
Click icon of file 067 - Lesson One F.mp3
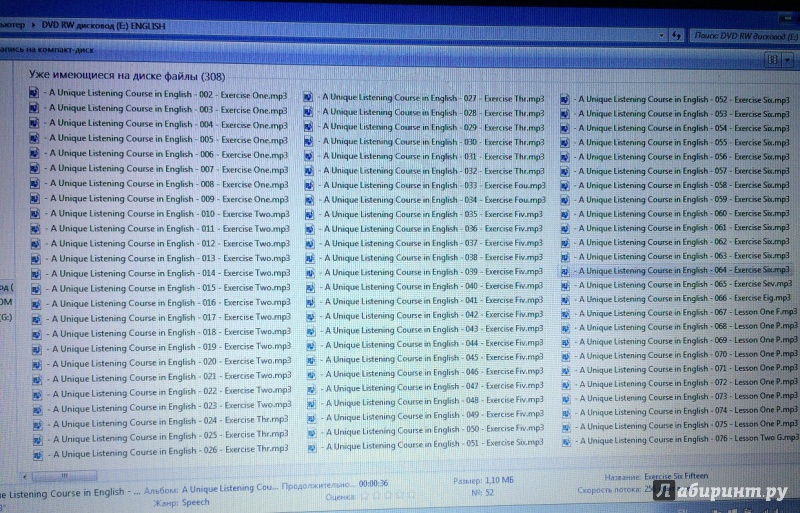[566, 314]
